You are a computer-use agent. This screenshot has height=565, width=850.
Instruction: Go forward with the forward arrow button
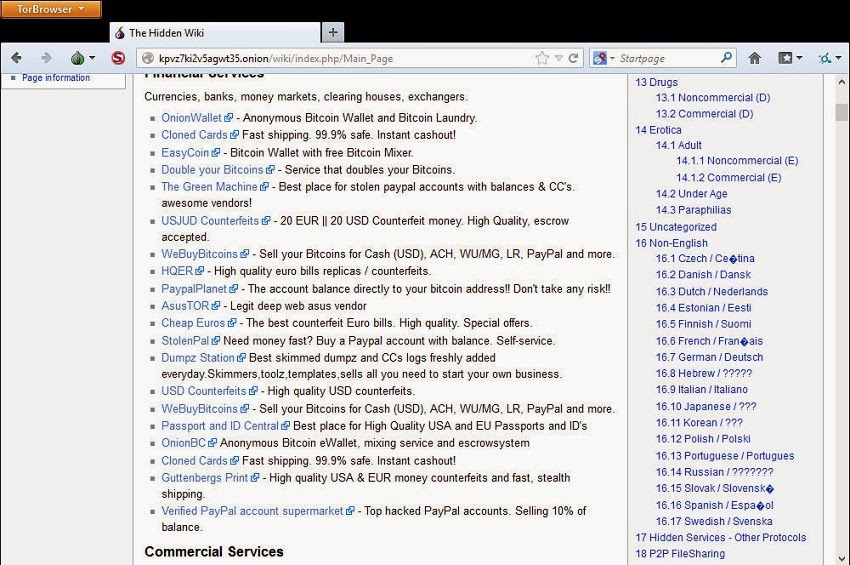click(47, 58)
